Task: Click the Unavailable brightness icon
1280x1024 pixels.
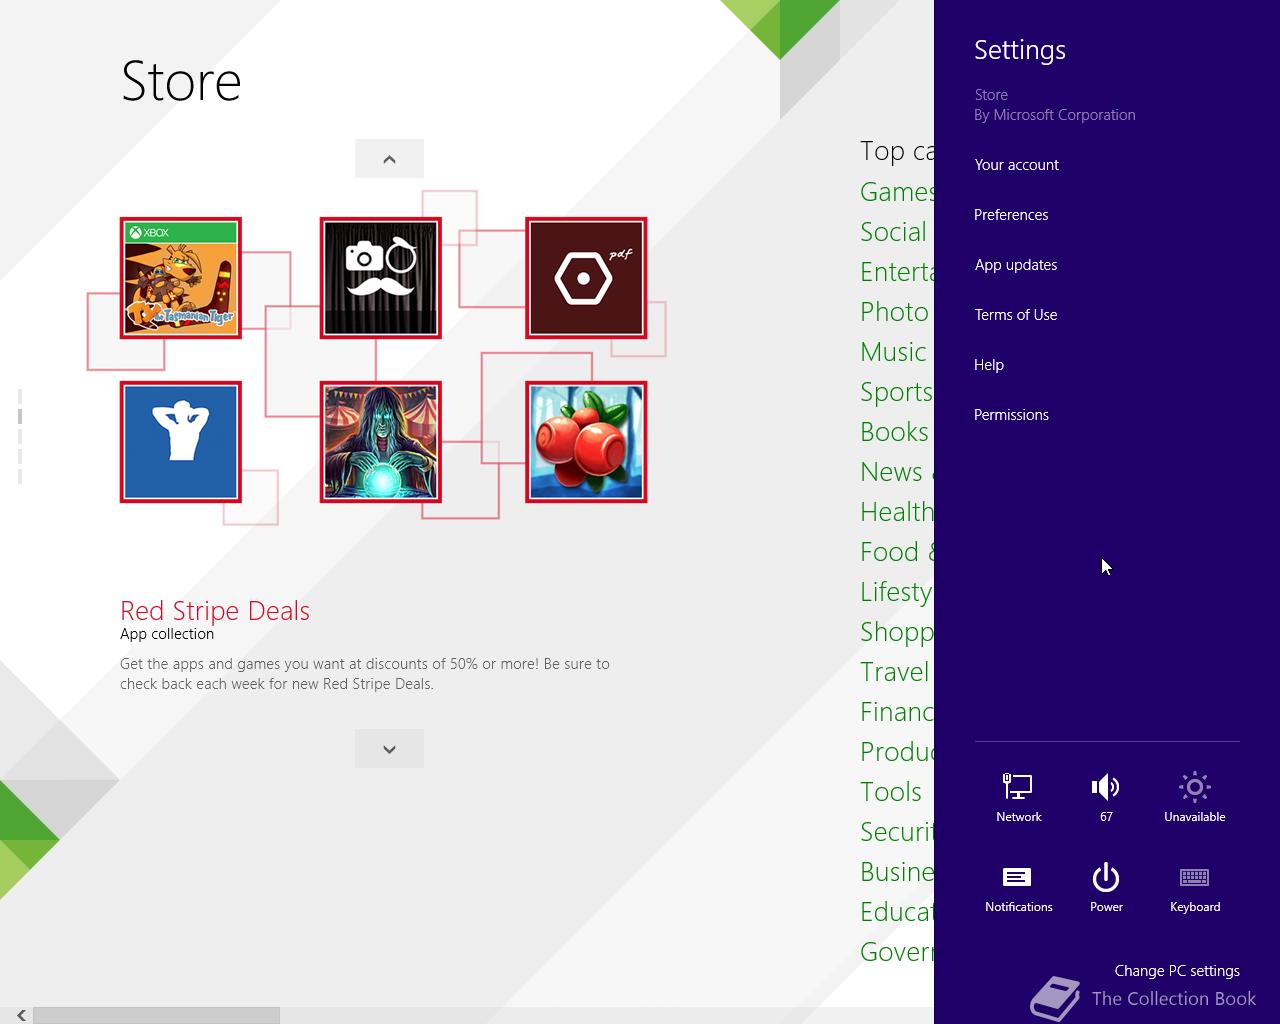Action: click(x=1194, y=797)
